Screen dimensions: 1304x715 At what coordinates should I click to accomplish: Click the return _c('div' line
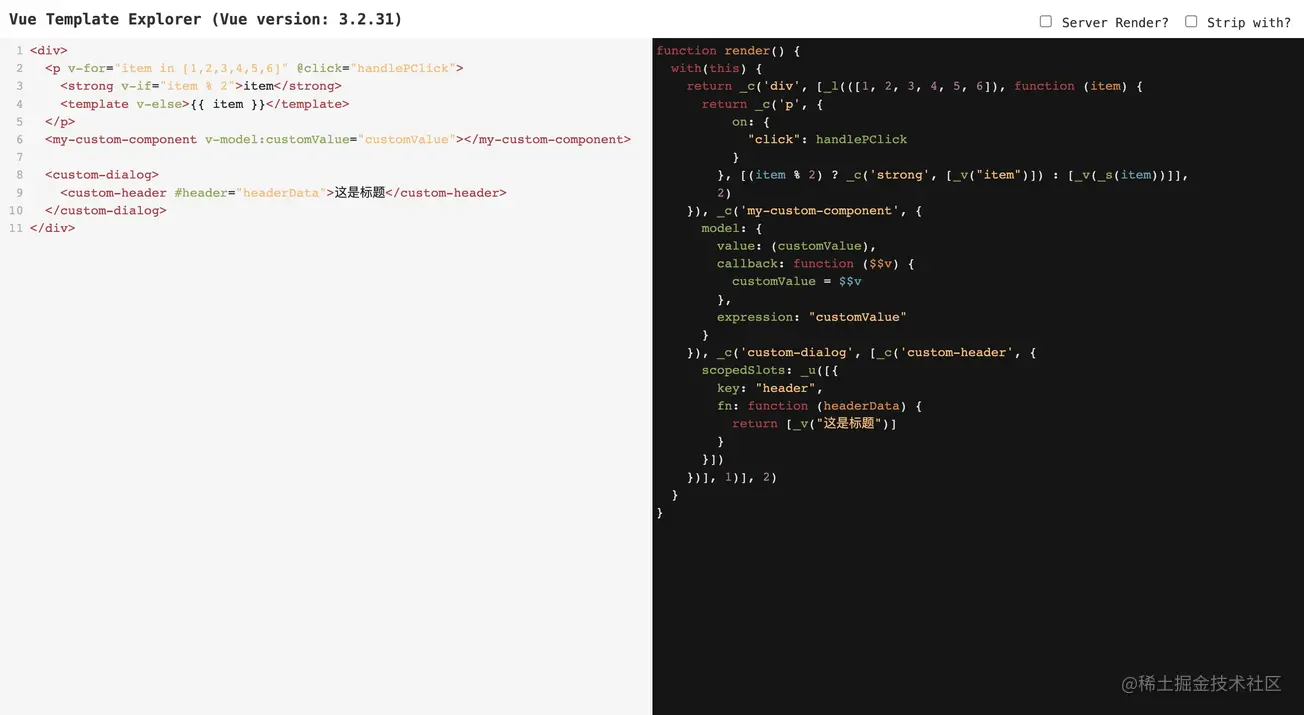[x=914, y=86]
